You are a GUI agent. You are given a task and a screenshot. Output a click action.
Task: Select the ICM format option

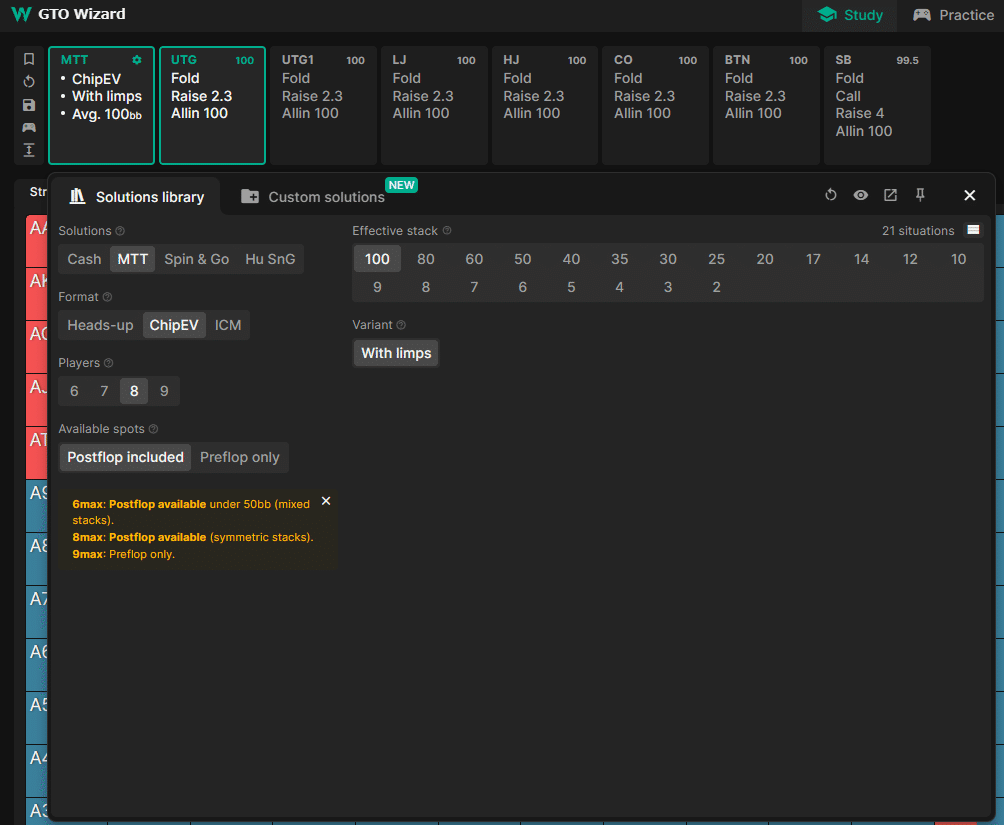point(227,325)
